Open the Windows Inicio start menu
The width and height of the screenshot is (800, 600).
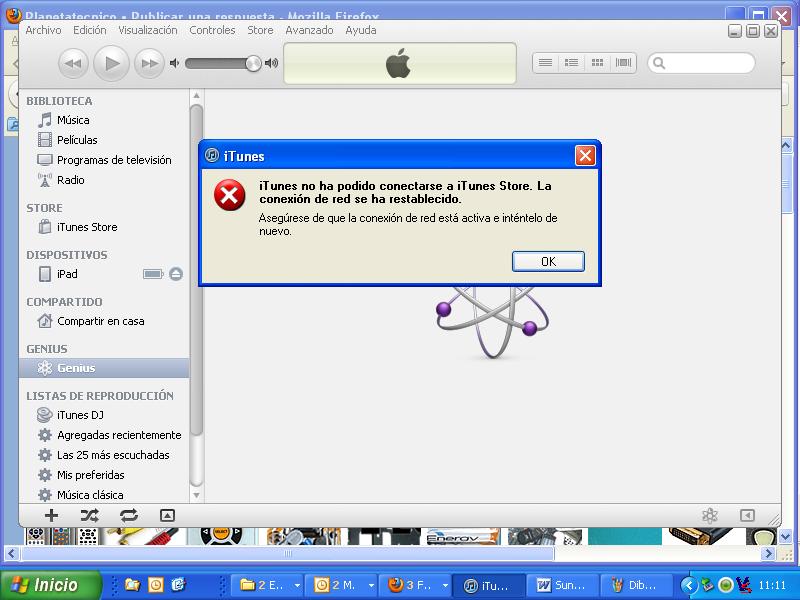point(51,585)
